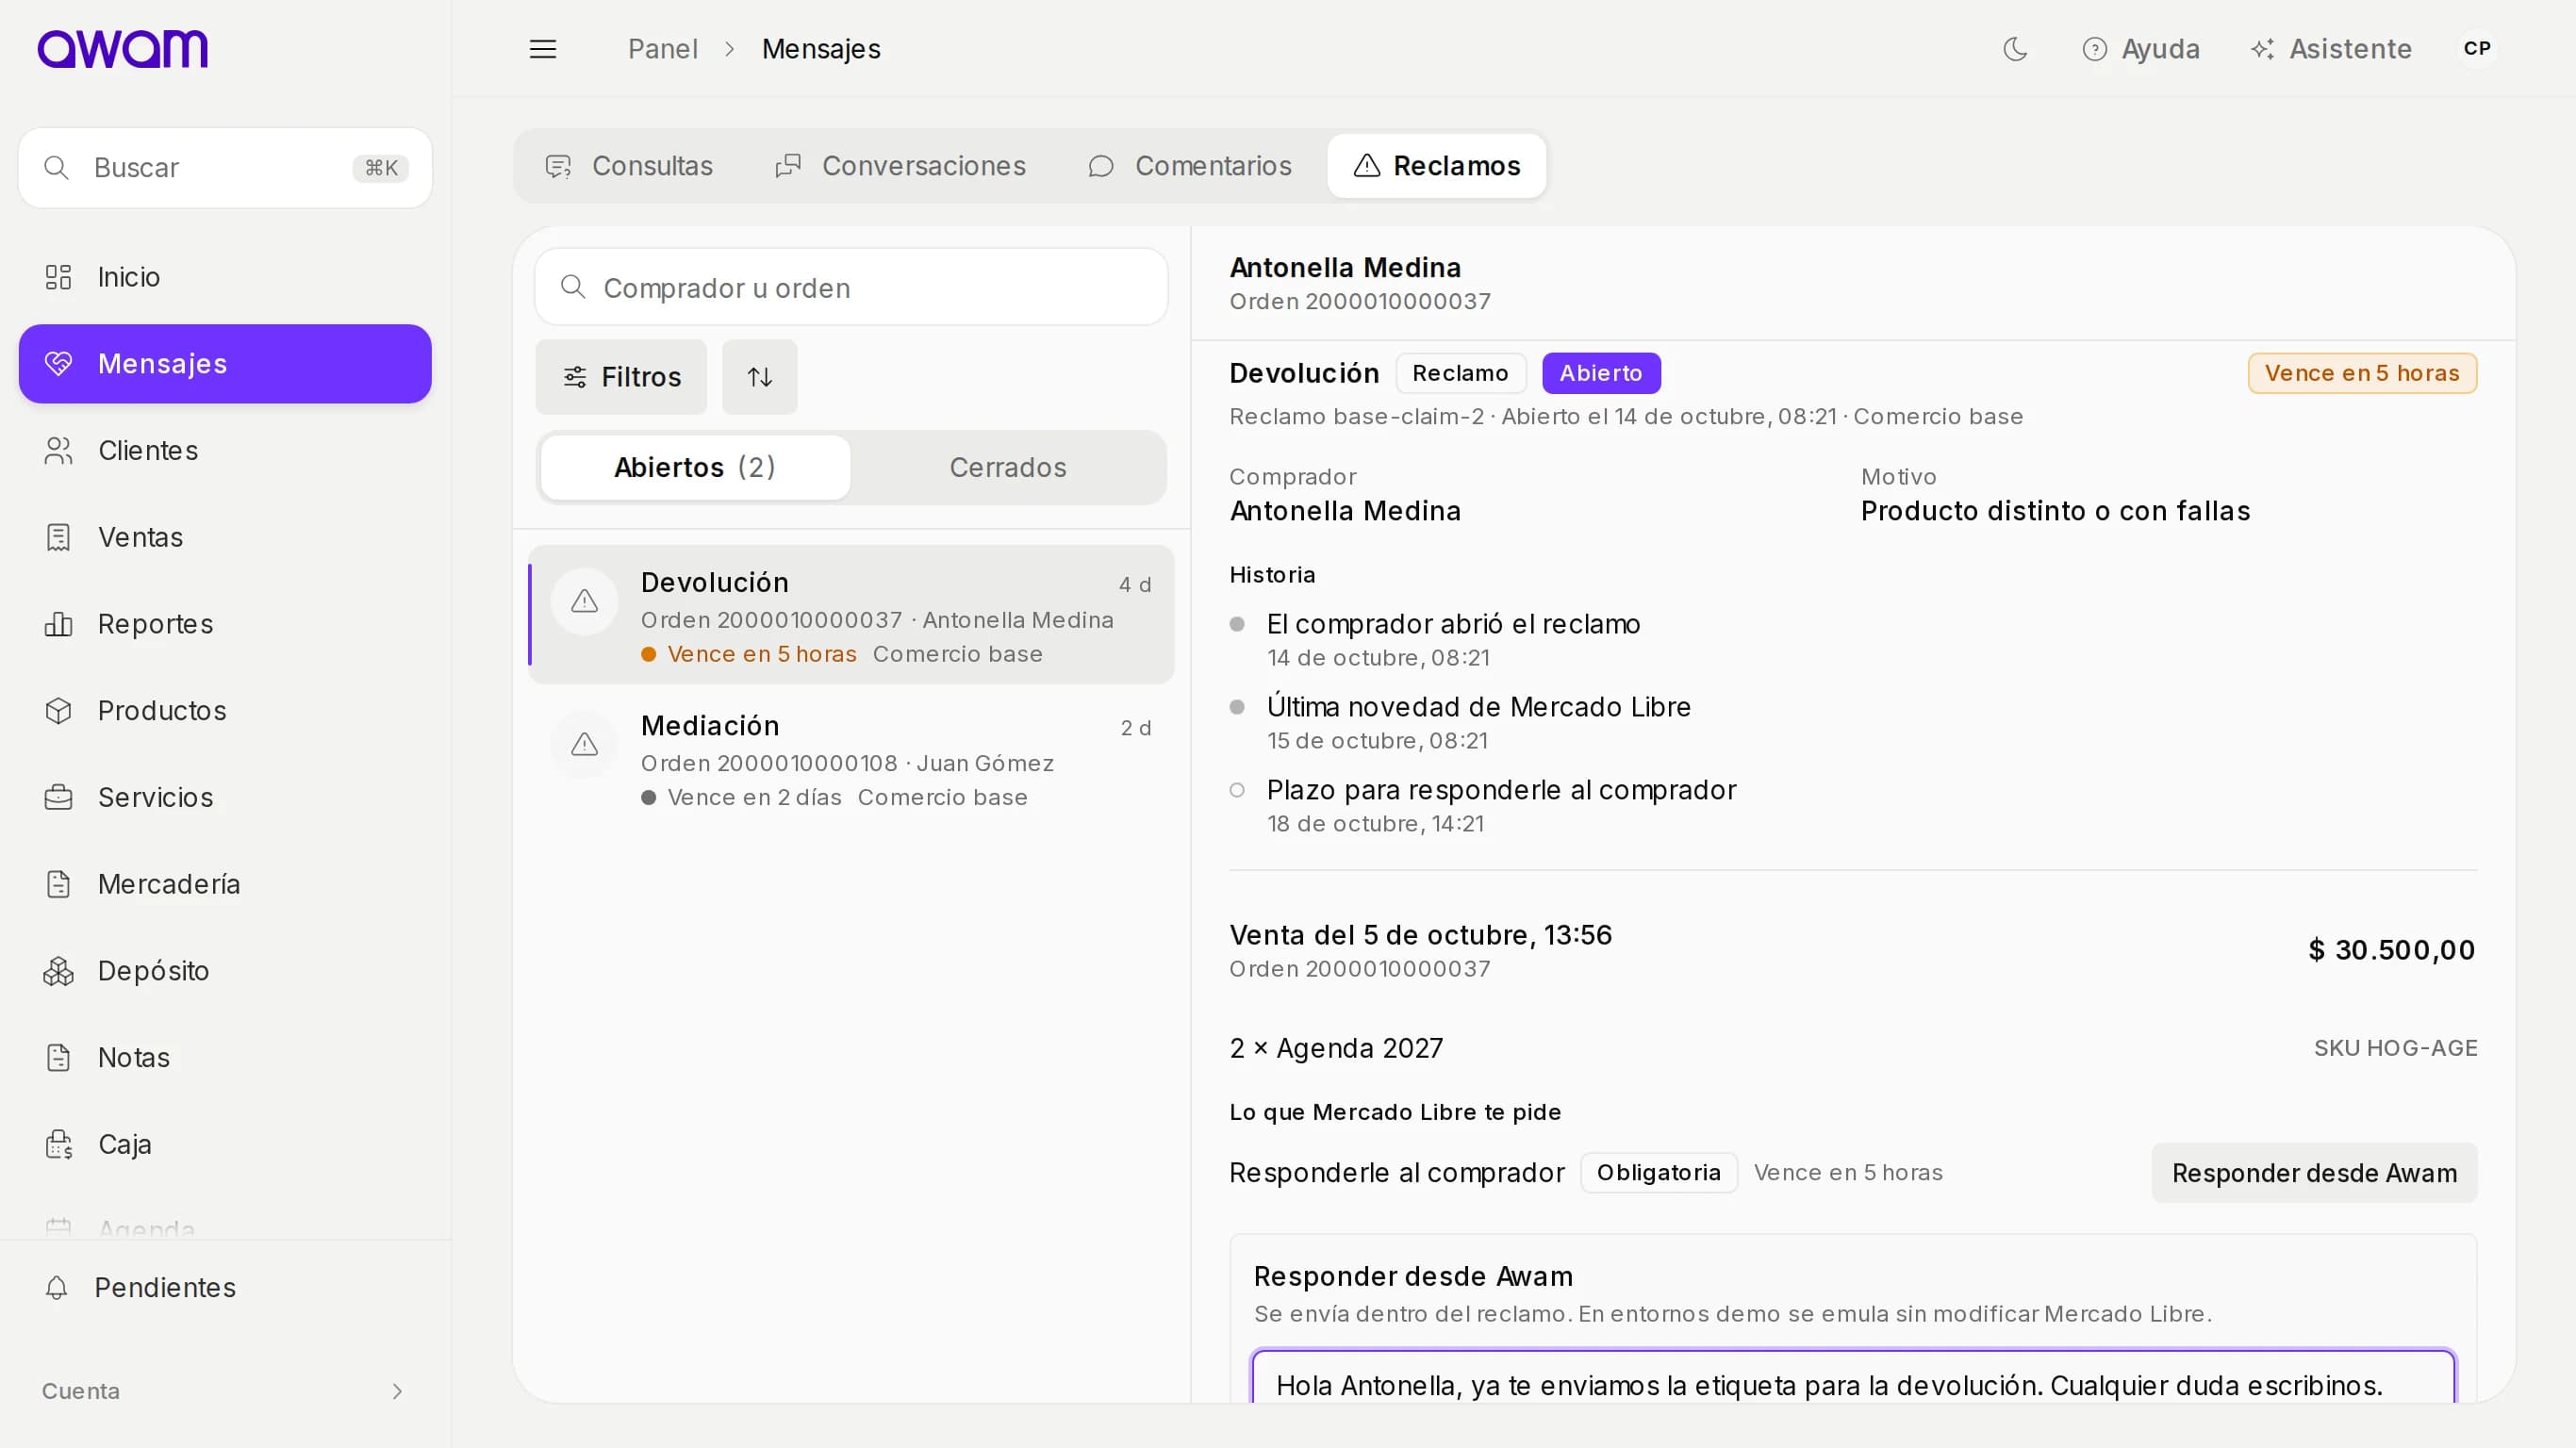
Task: Click the Notas icon
Action: click(x=58, y=1057)
